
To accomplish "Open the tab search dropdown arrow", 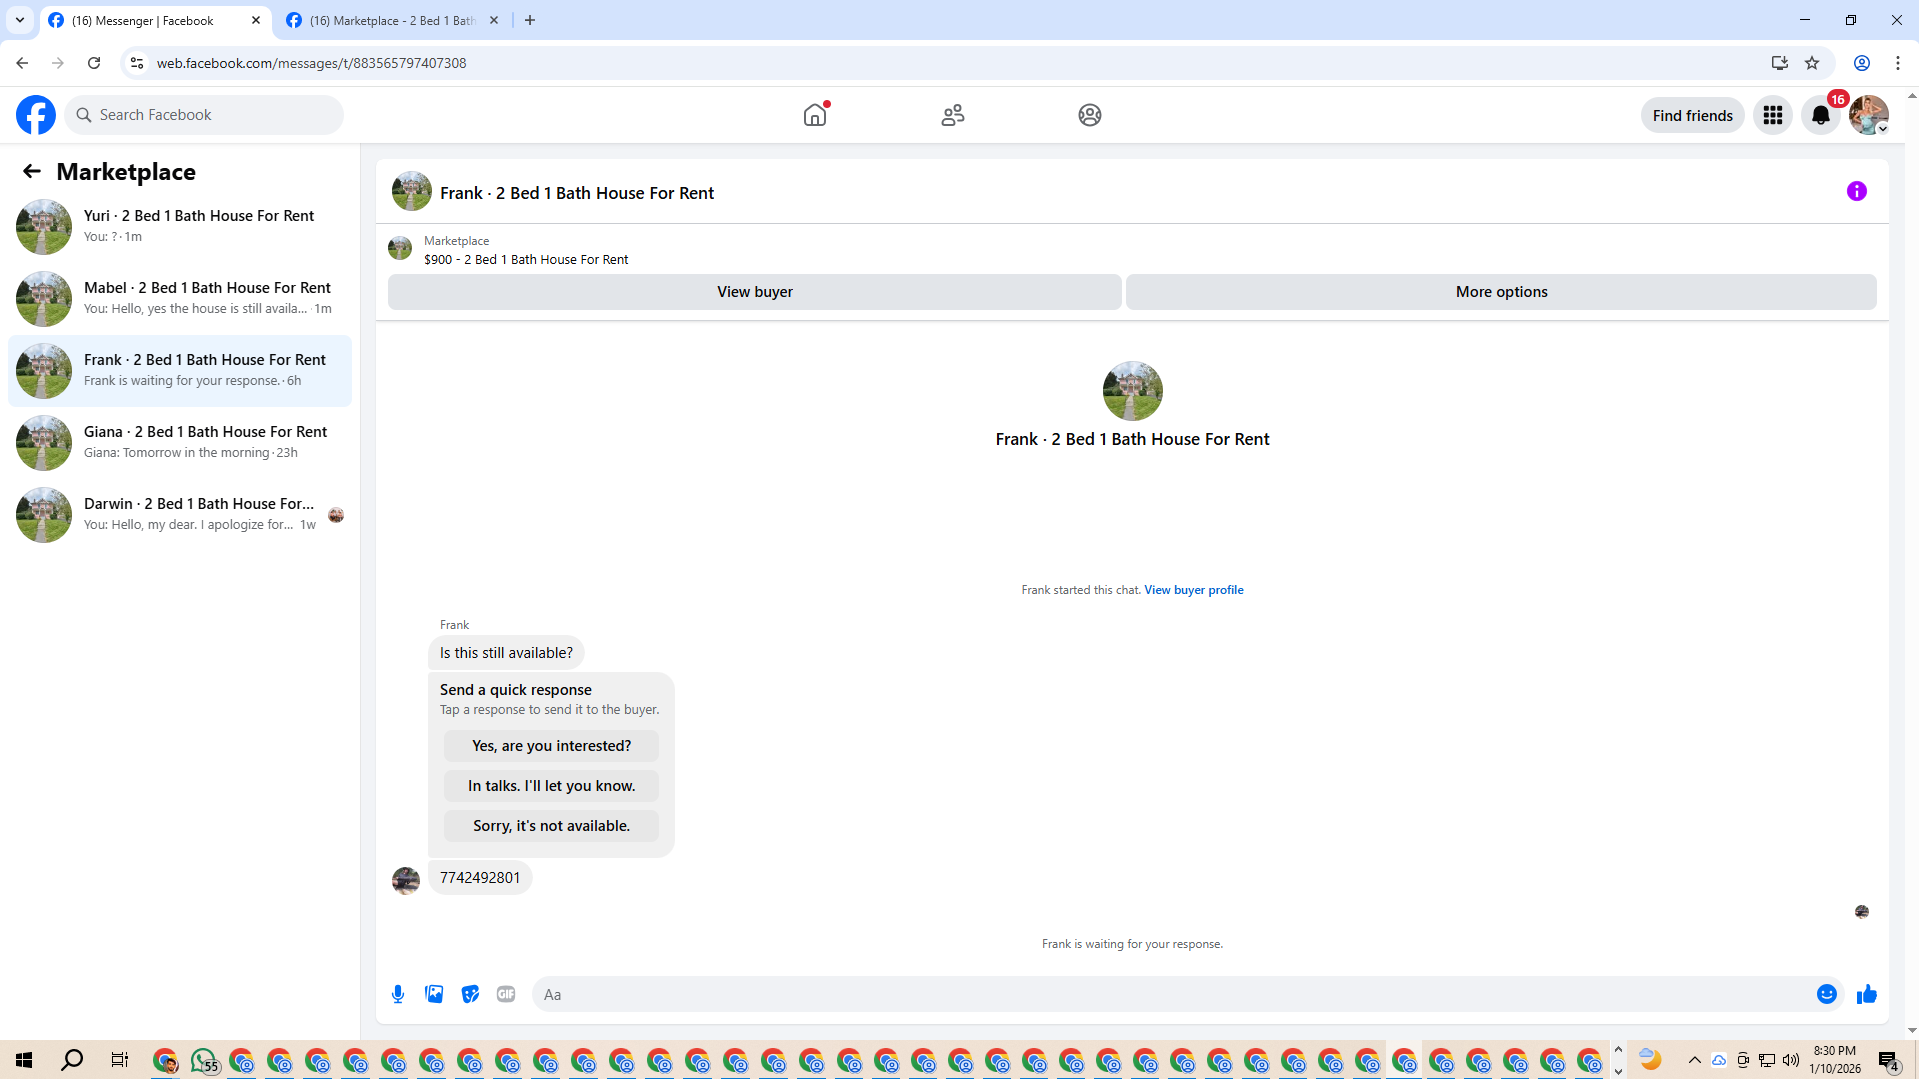I will pyautogui.click(x=20, y=20).
